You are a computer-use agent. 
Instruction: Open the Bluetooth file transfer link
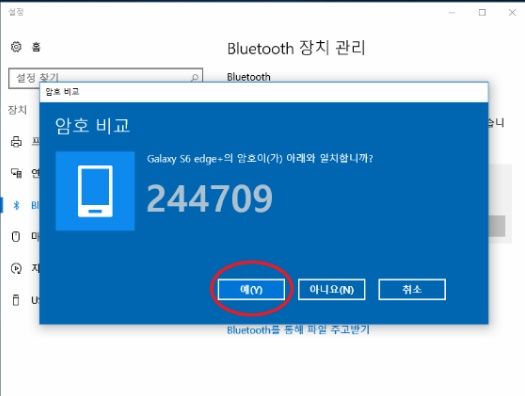tap(298, 330)
